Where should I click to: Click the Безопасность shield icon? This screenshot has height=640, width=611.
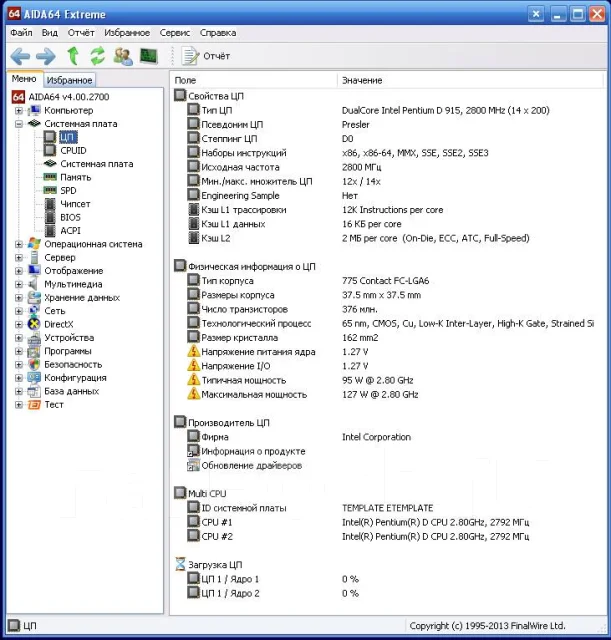coord(34,364)
